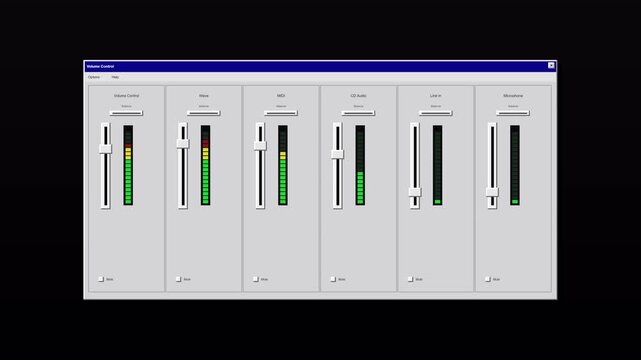Click the 'CD Audio' channel heading
Image resolution: width=641 pixels, height=360 pixels.
tap(358, 96)
